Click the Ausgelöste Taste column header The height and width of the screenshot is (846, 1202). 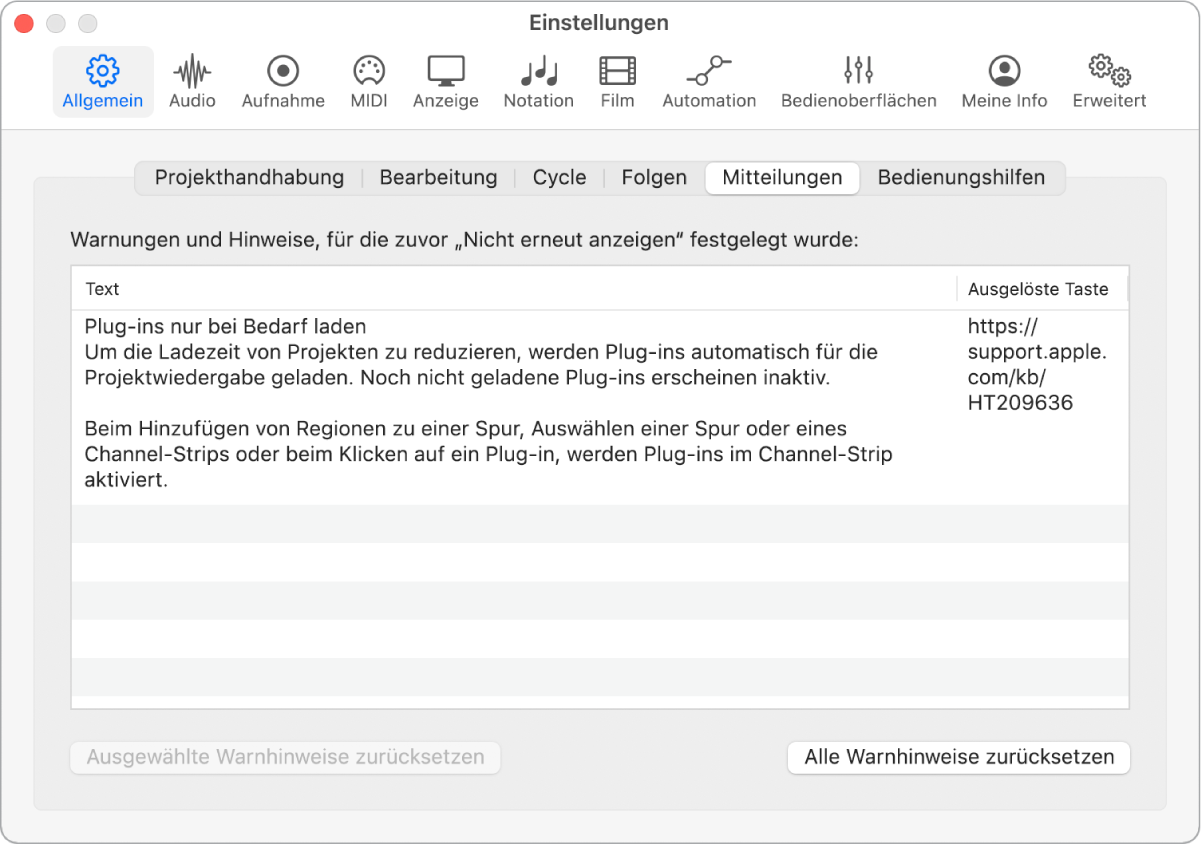pos(1042,289)
